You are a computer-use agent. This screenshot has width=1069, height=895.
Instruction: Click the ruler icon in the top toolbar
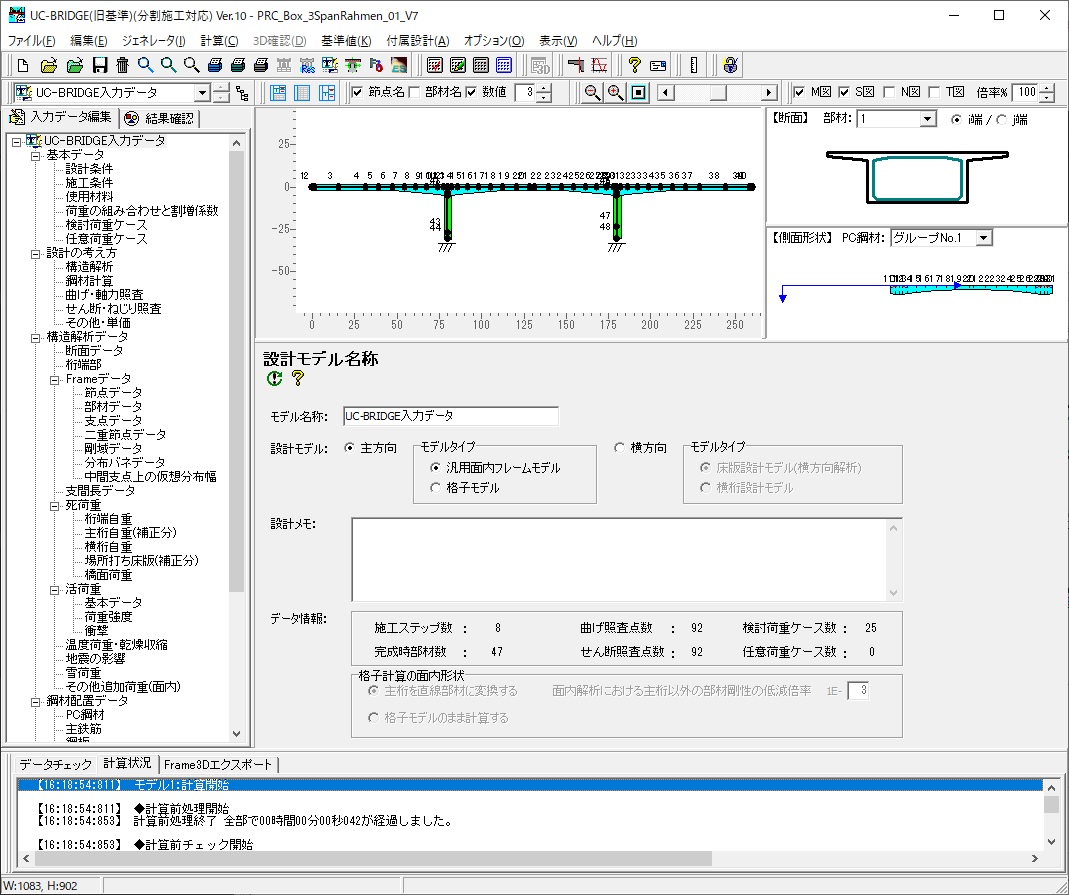694,65
